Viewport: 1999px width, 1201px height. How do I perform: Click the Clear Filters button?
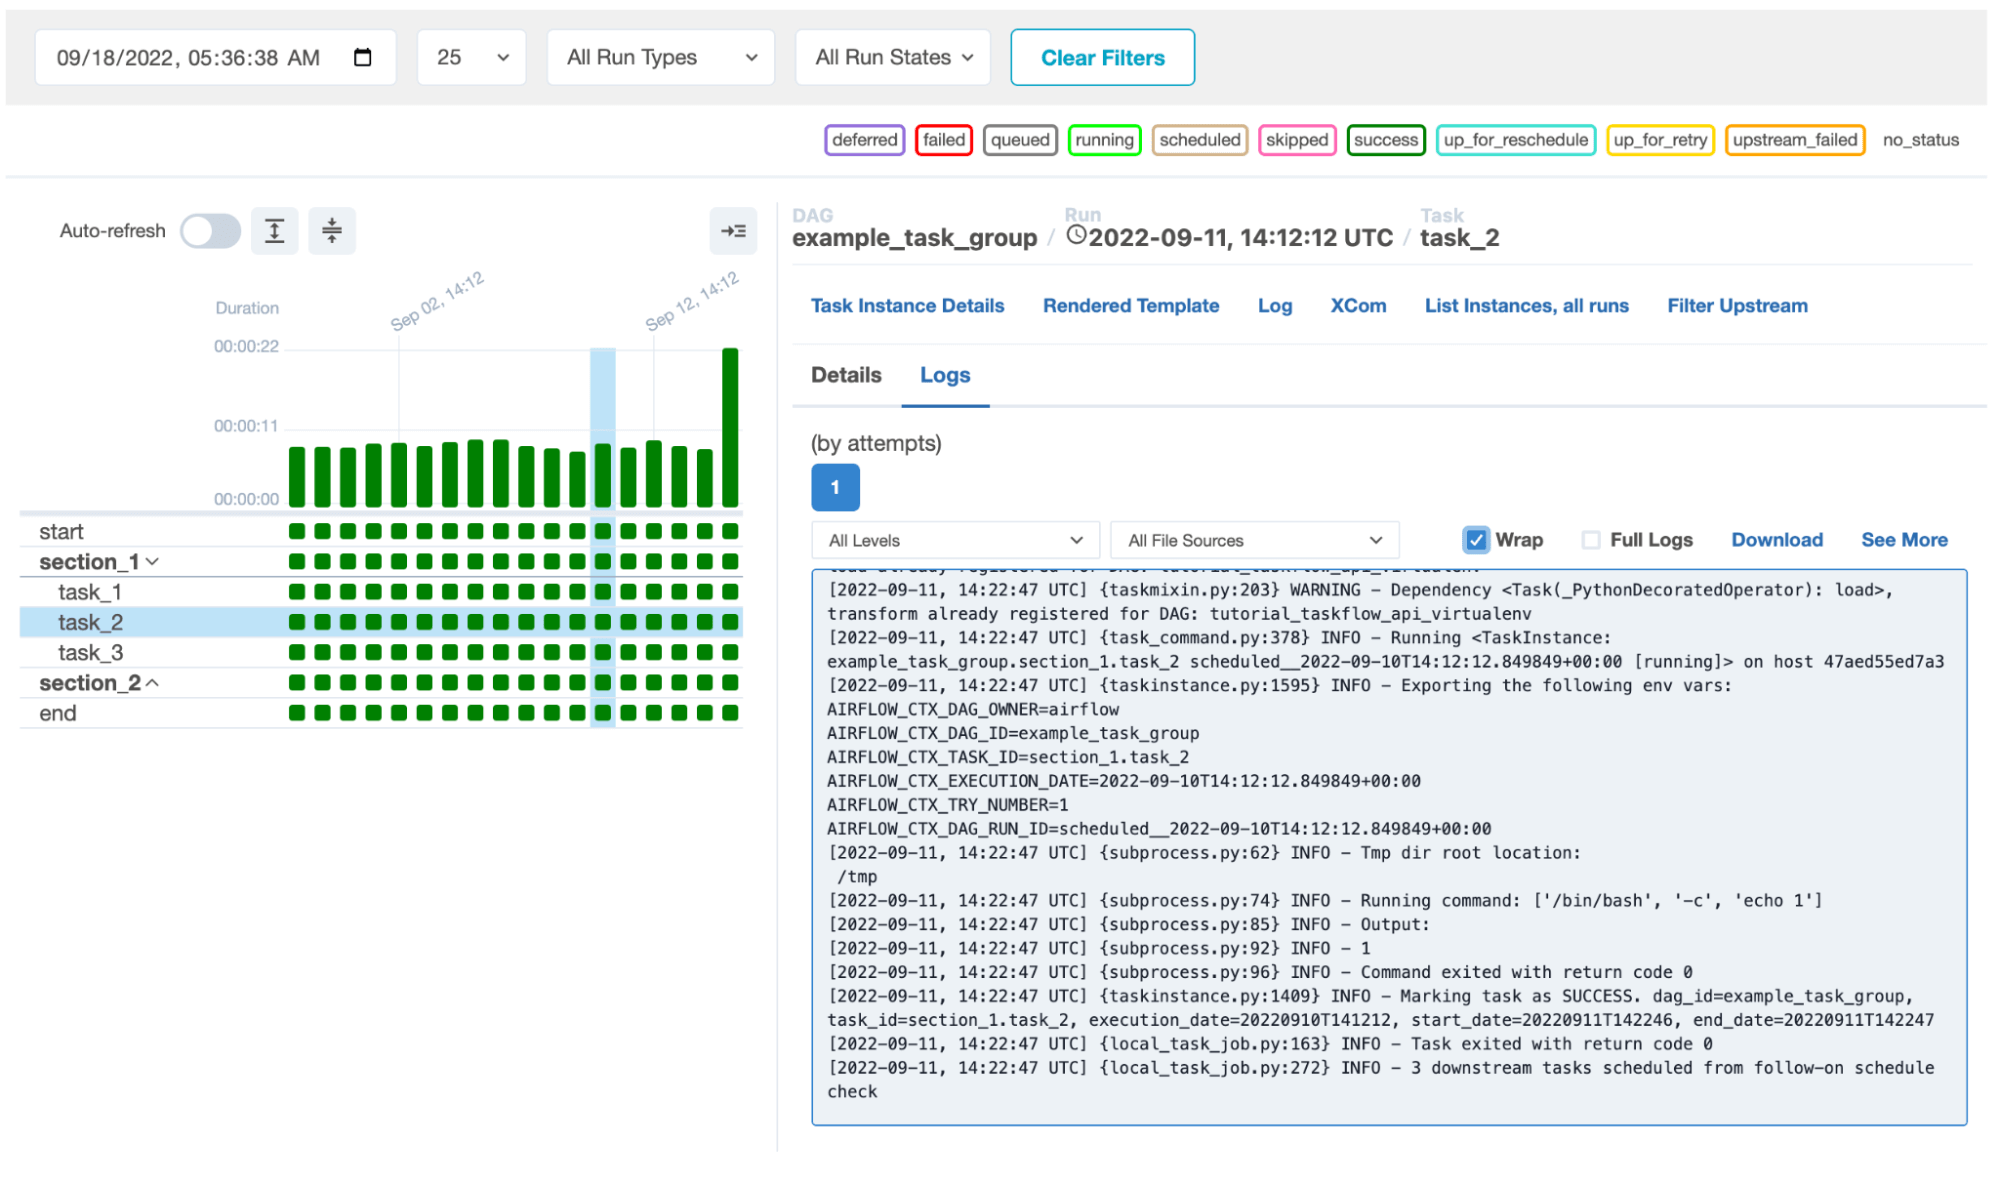1102,57
